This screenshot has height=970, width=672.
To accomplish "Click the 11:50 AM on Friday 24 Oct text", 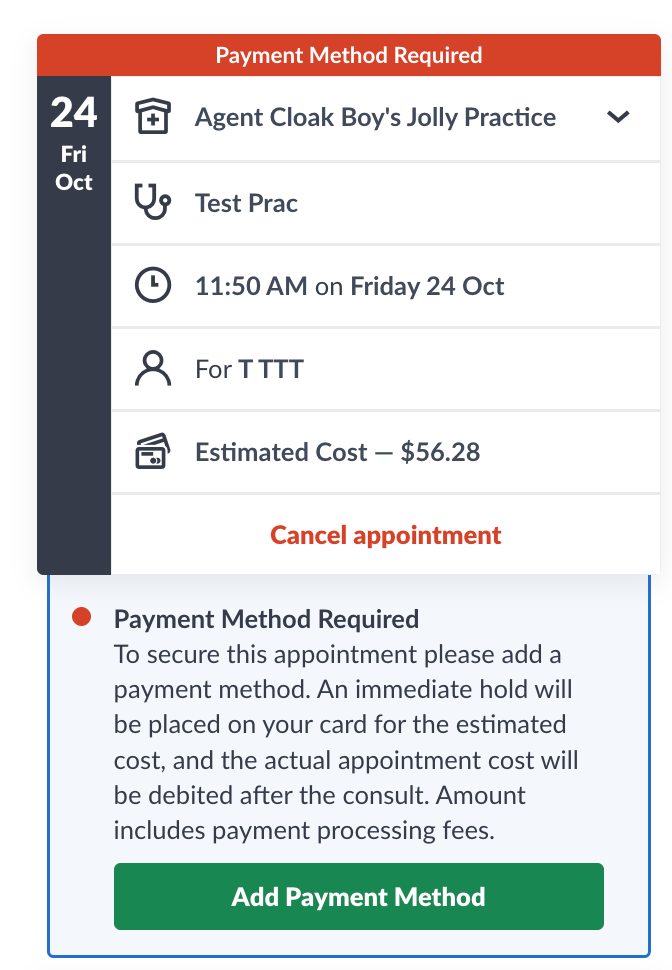I will [349, 287].
